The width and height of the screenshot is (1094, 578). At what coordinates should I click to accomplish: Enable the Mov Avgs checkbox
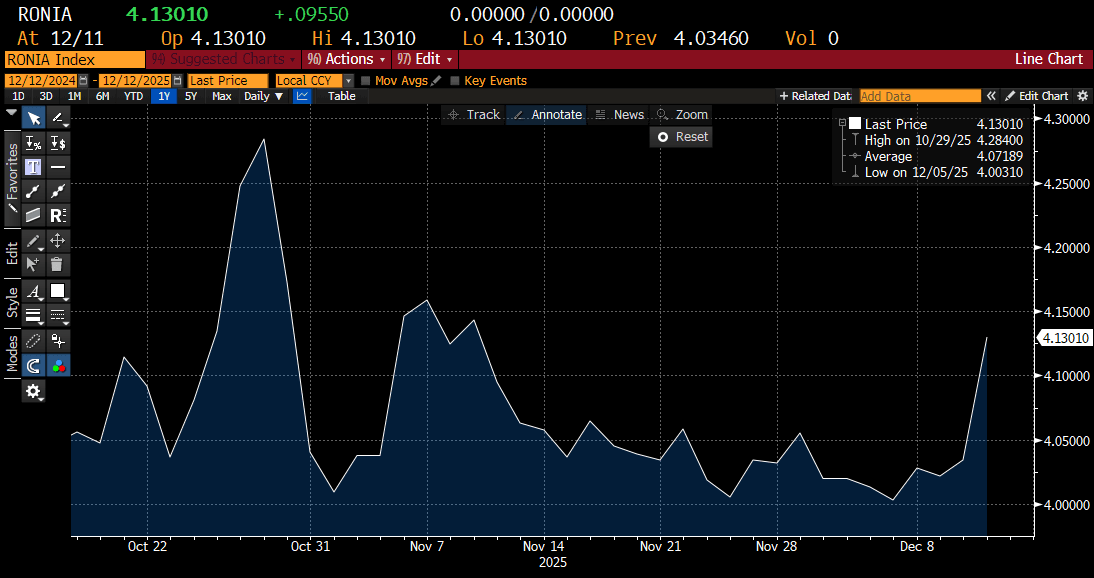click(x=366, y=80)
